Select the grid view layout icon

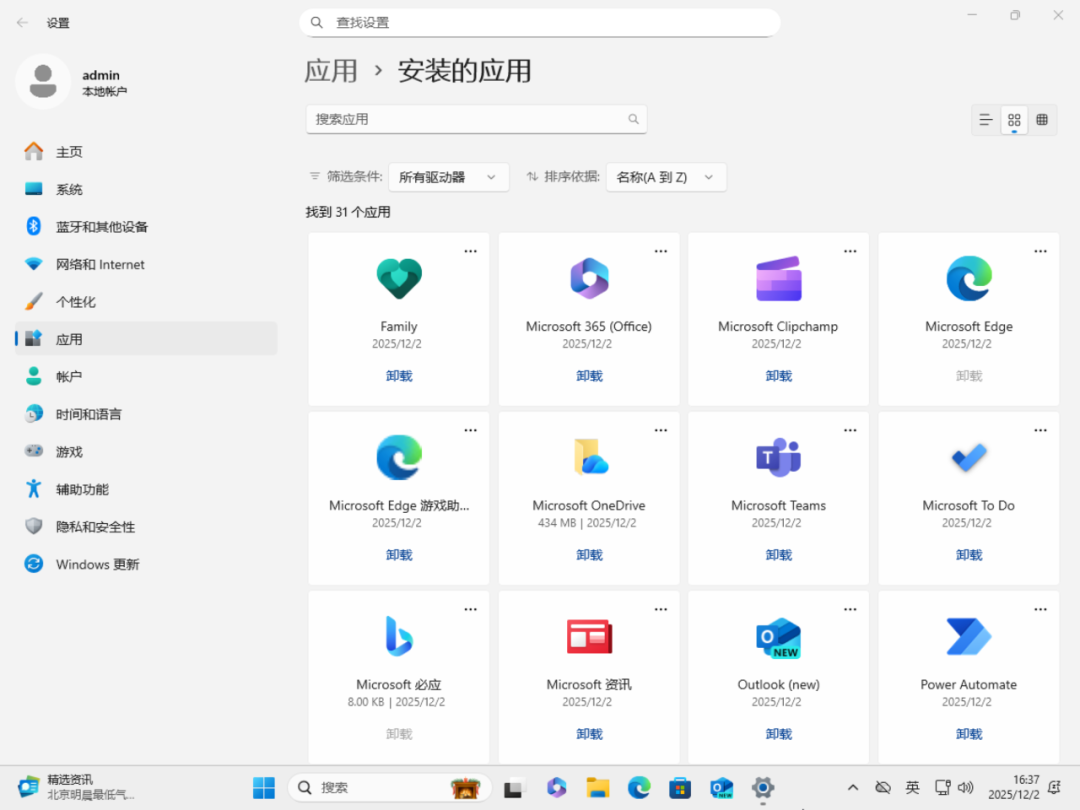tap(1014, 120)
